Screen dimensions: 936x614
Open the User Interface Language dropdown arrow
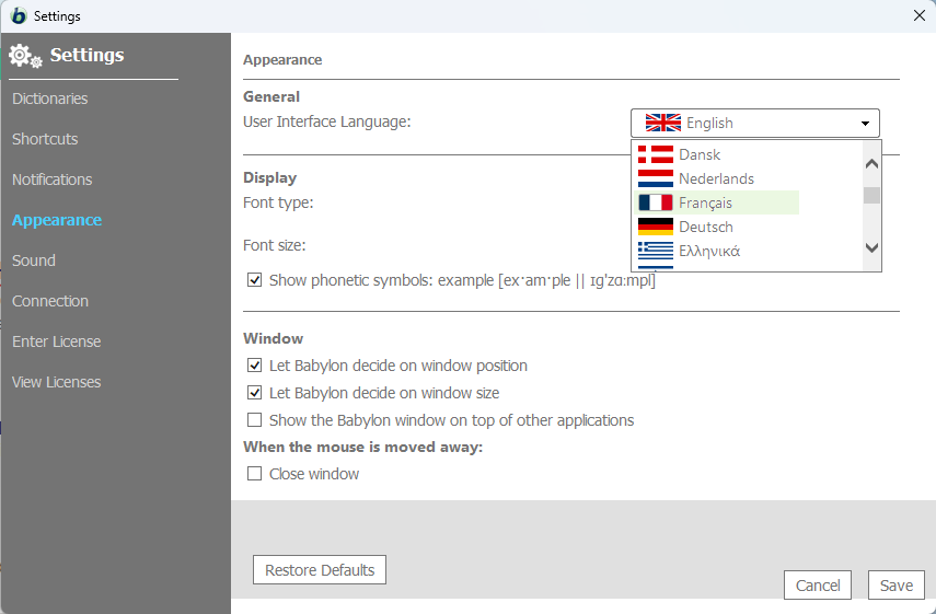click(x=865, y=124)
